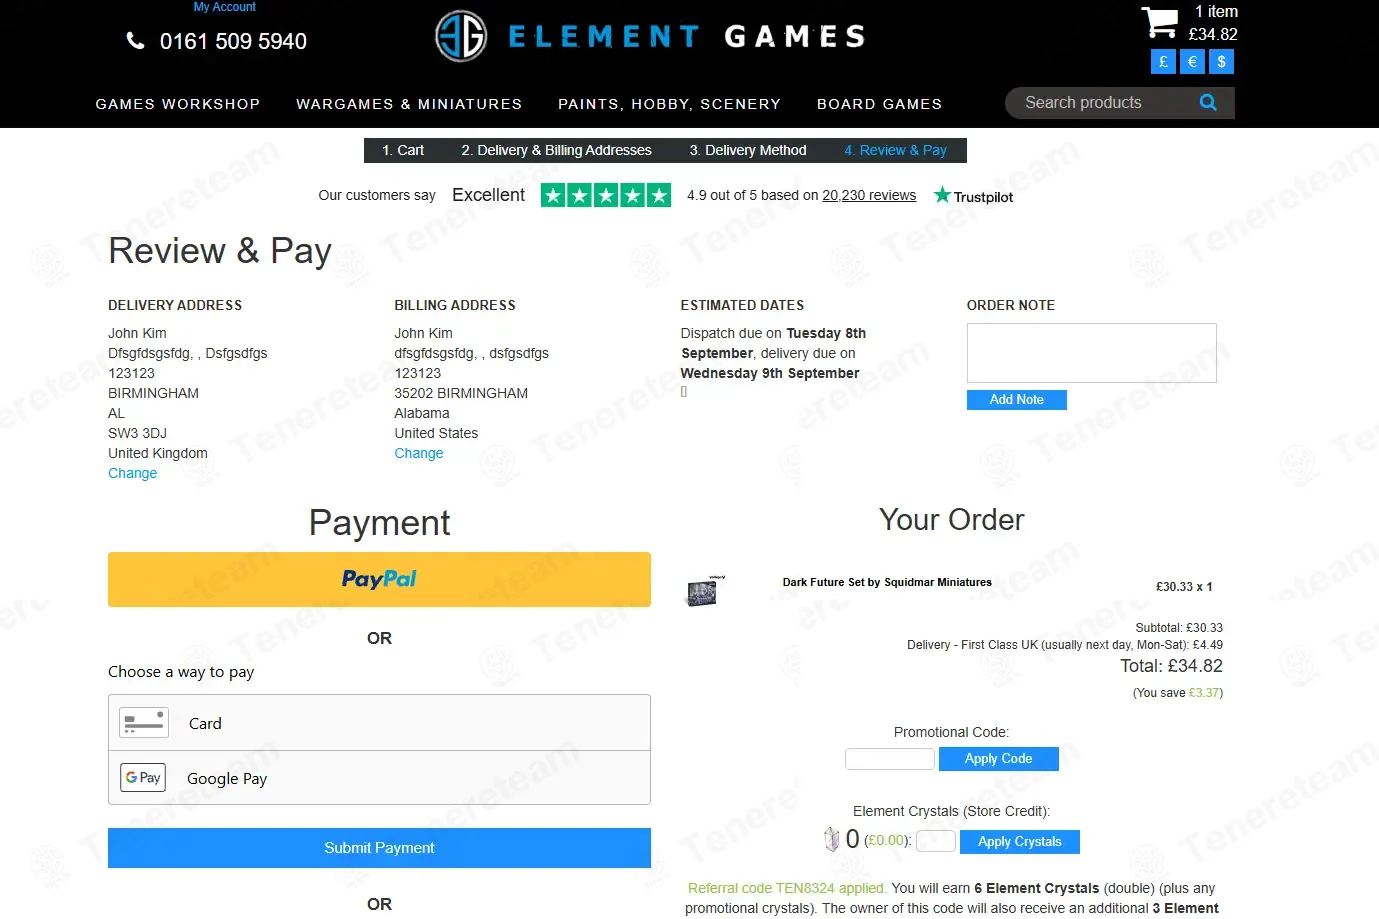Change the delivery address
This screenshot has width=1379, height=919.
click(133, 473)
